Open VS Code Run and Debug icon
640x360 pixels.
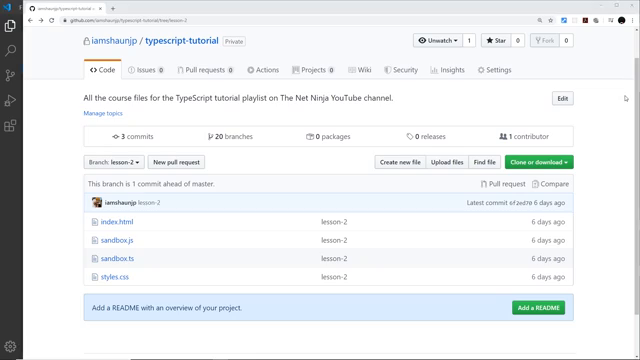pyautogui.click(x=10, y=100)
